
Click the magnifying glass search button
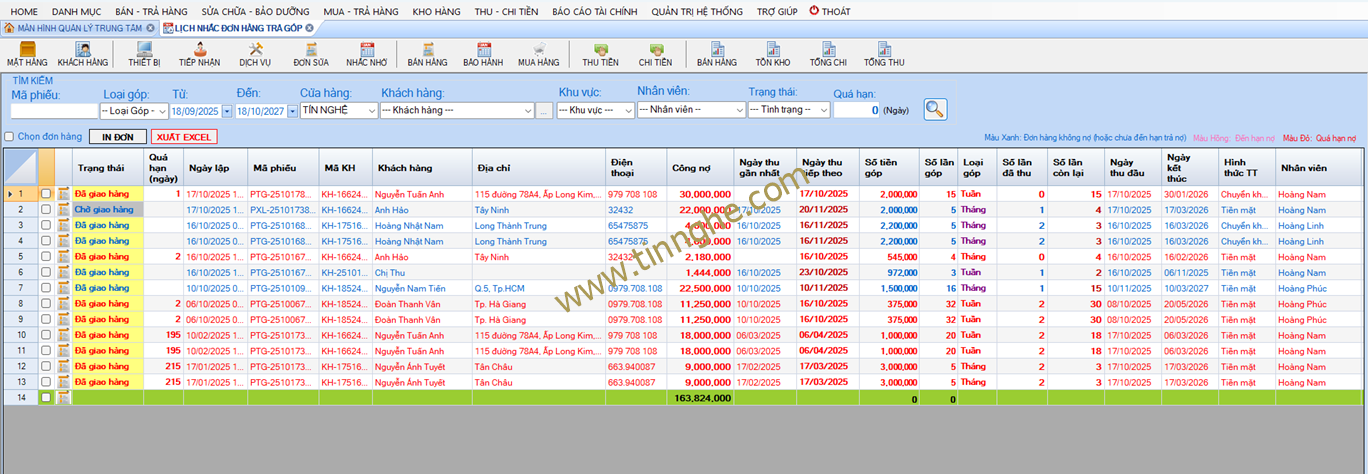tap(935, 109)
